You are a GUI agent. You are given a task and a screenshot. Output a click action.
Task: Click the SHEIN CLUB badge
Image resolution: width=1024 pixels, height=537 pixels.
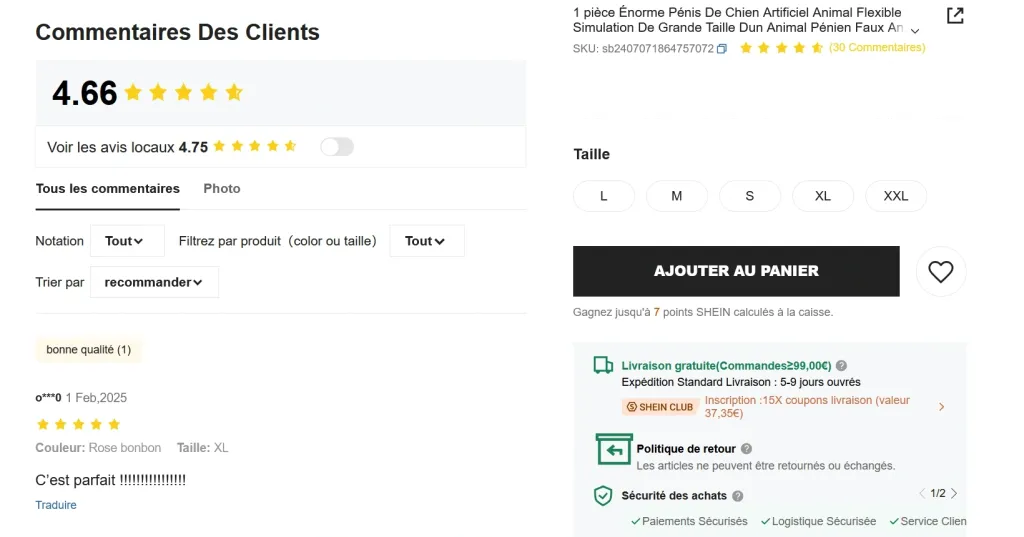click(x=658, y=407)
